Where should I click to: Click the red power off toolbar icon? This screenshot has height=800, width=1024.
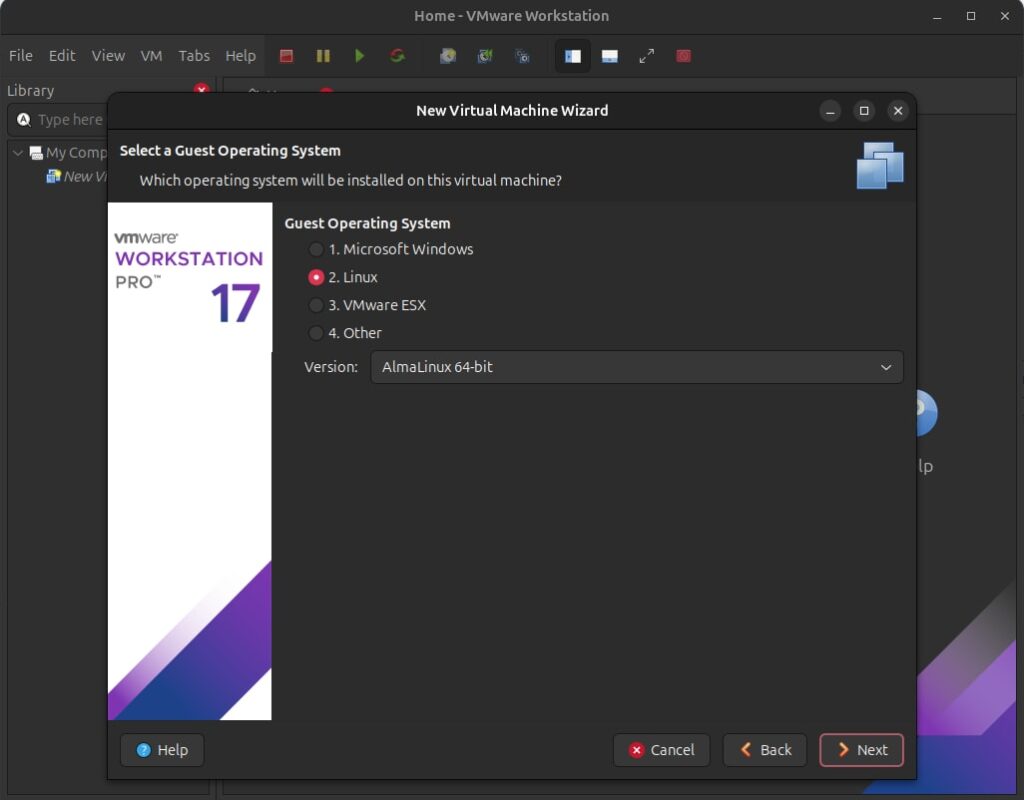point(286,56)
